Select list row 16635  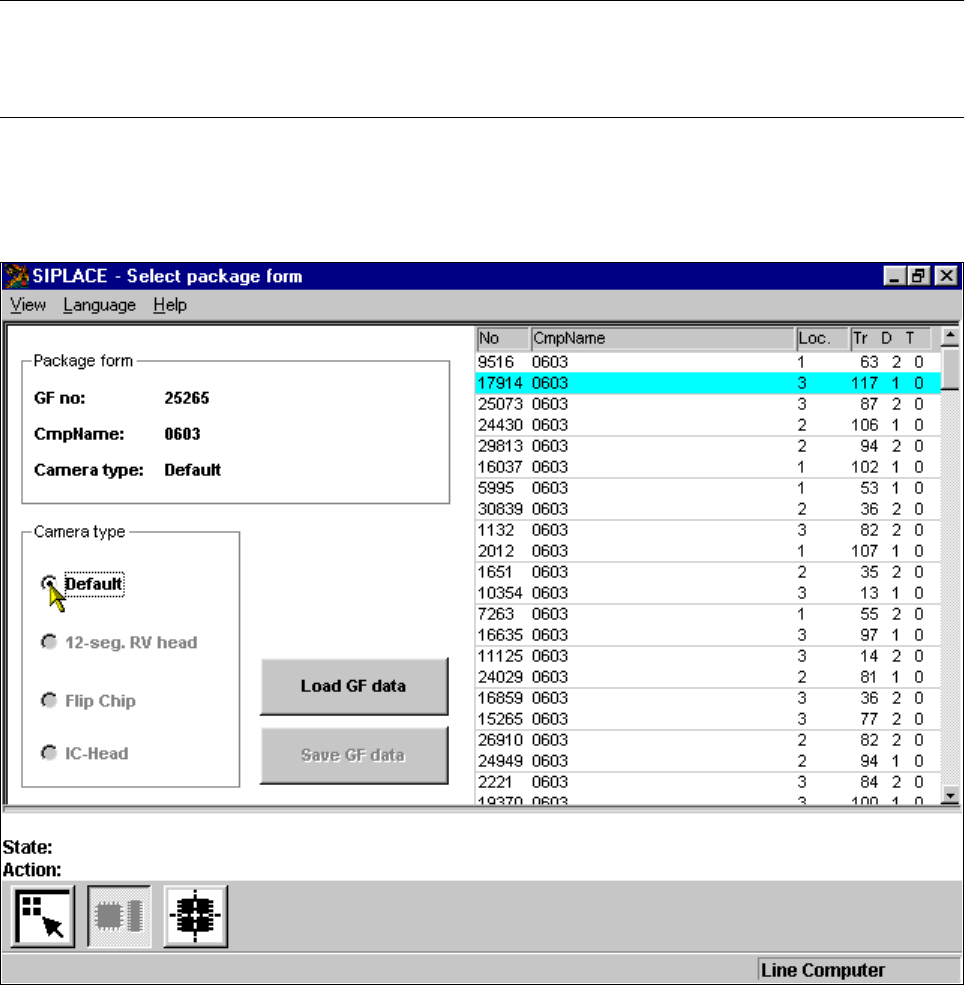click(x=708, y=635)
